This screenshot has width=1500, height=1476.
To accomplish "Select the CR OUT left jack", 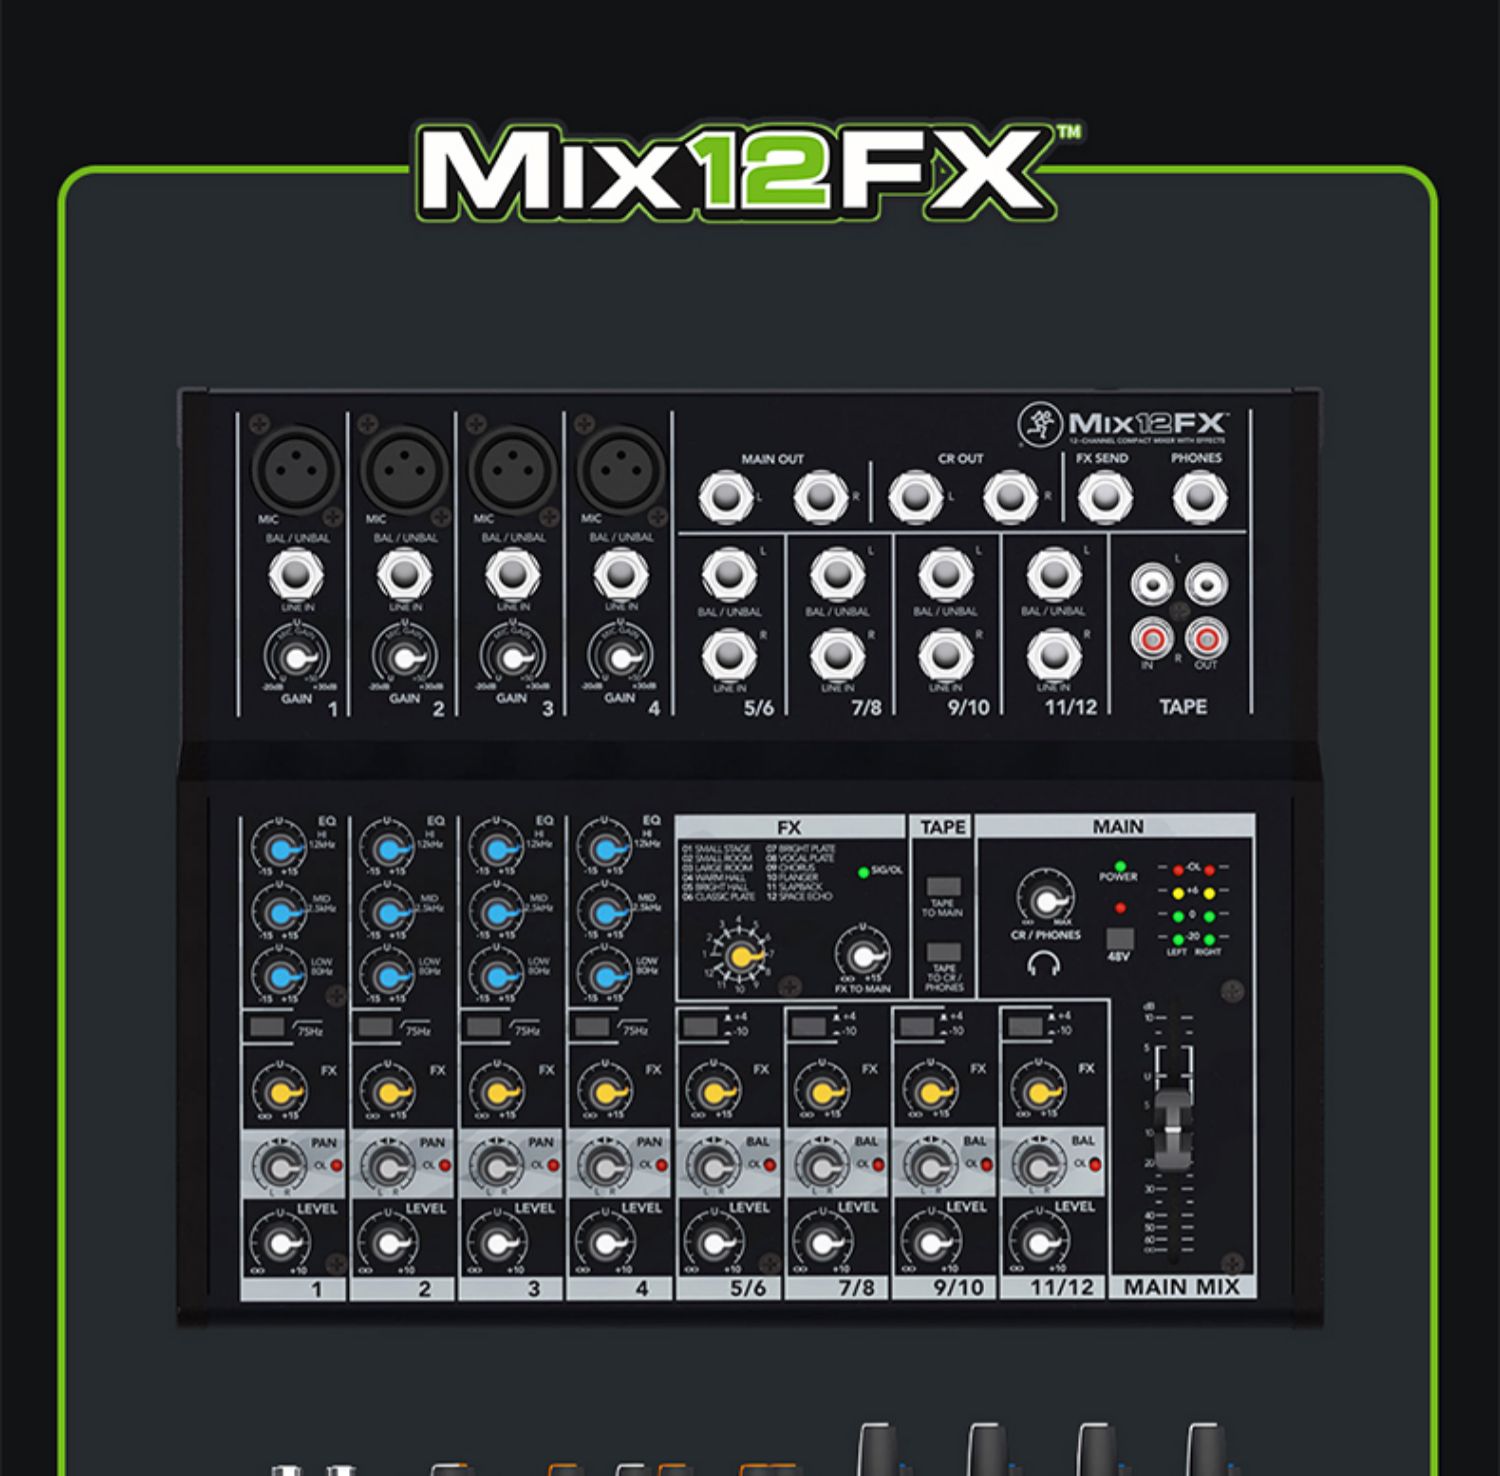I will coord(915,497).
